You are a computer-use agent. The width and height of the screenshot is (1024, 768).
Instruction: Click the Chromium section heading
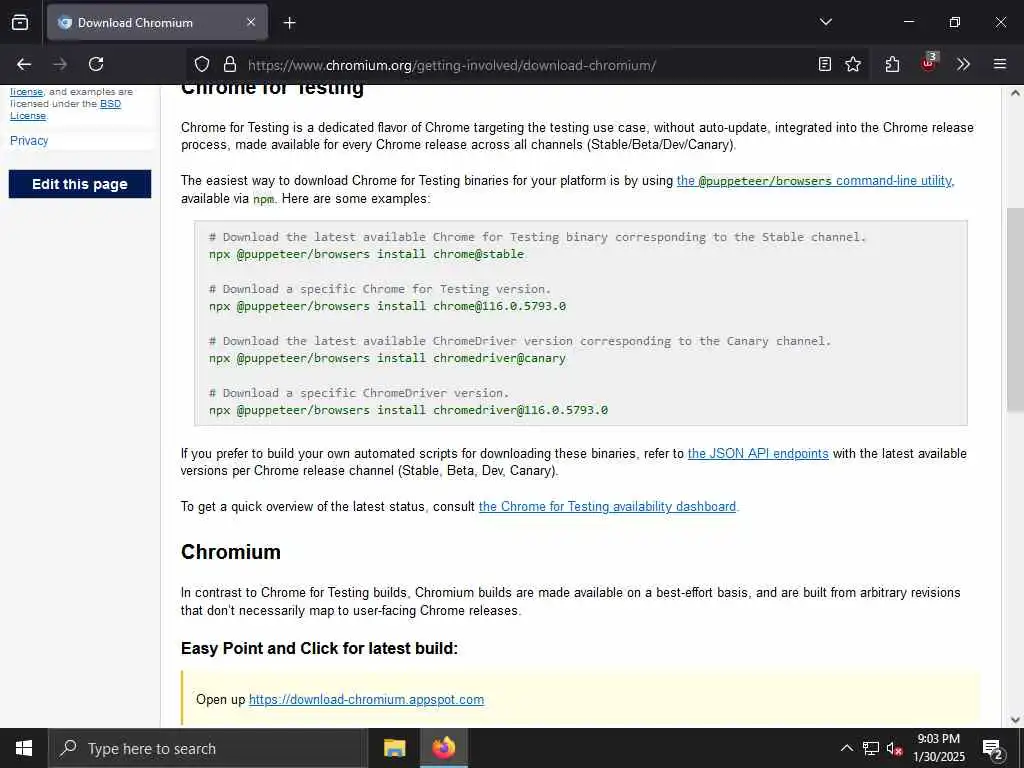(x=231, y=552)
